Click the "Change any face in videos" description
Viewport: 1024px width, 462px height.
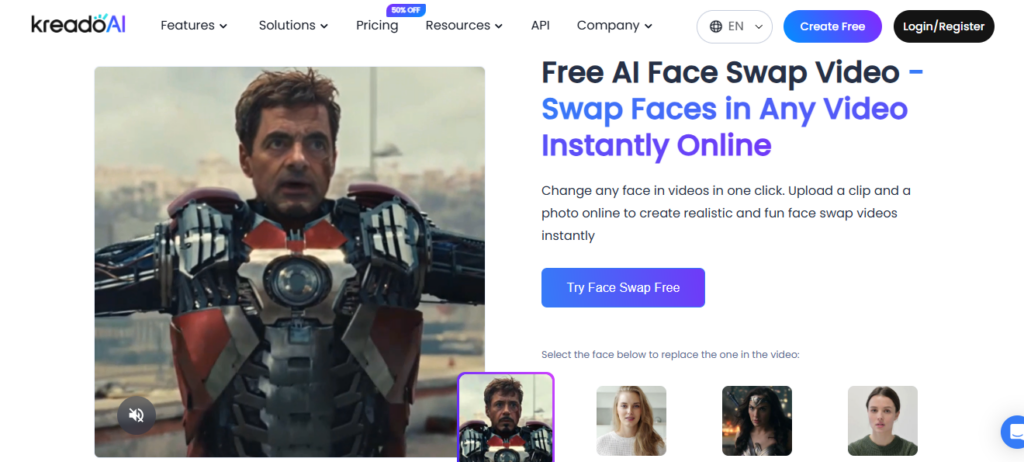pos(726,213)
